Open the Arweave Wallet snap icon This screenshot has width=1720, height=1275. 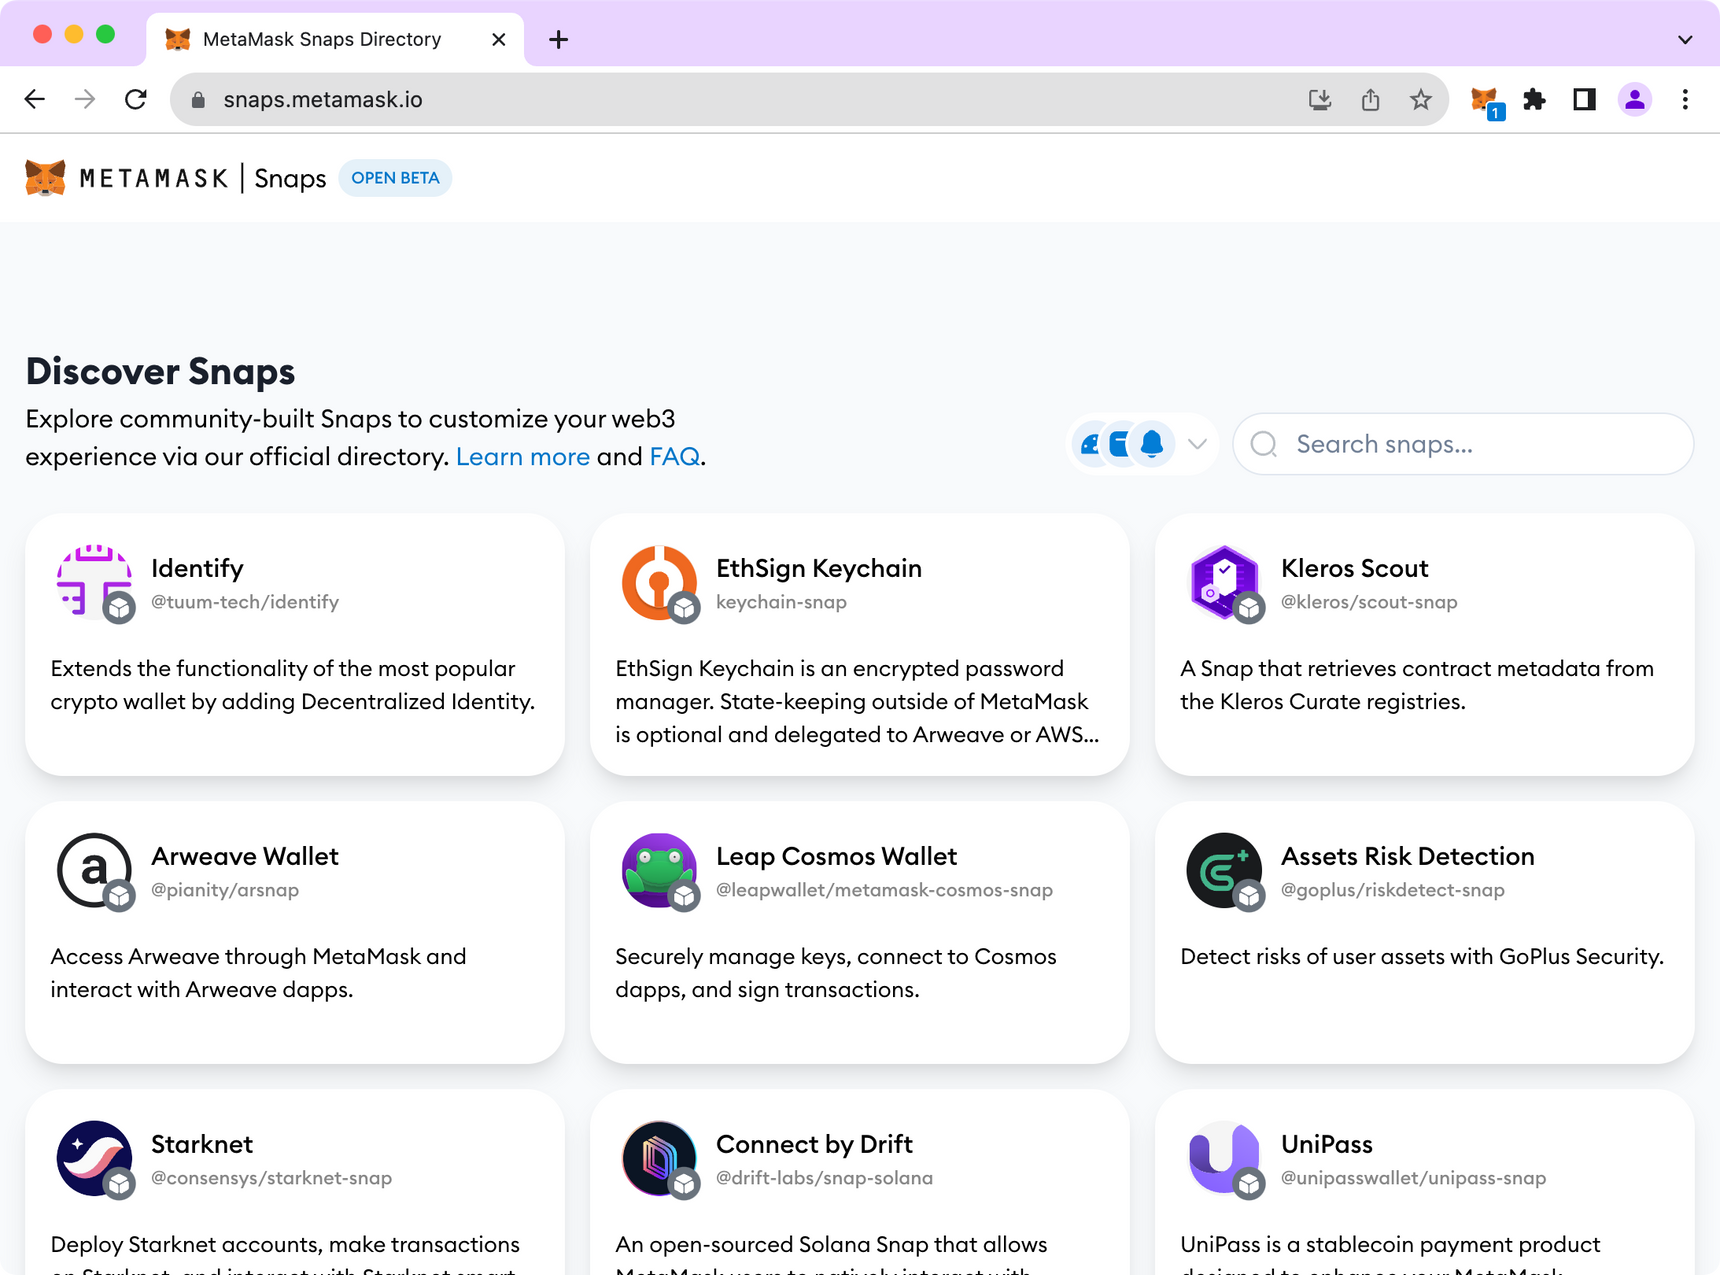93,870
